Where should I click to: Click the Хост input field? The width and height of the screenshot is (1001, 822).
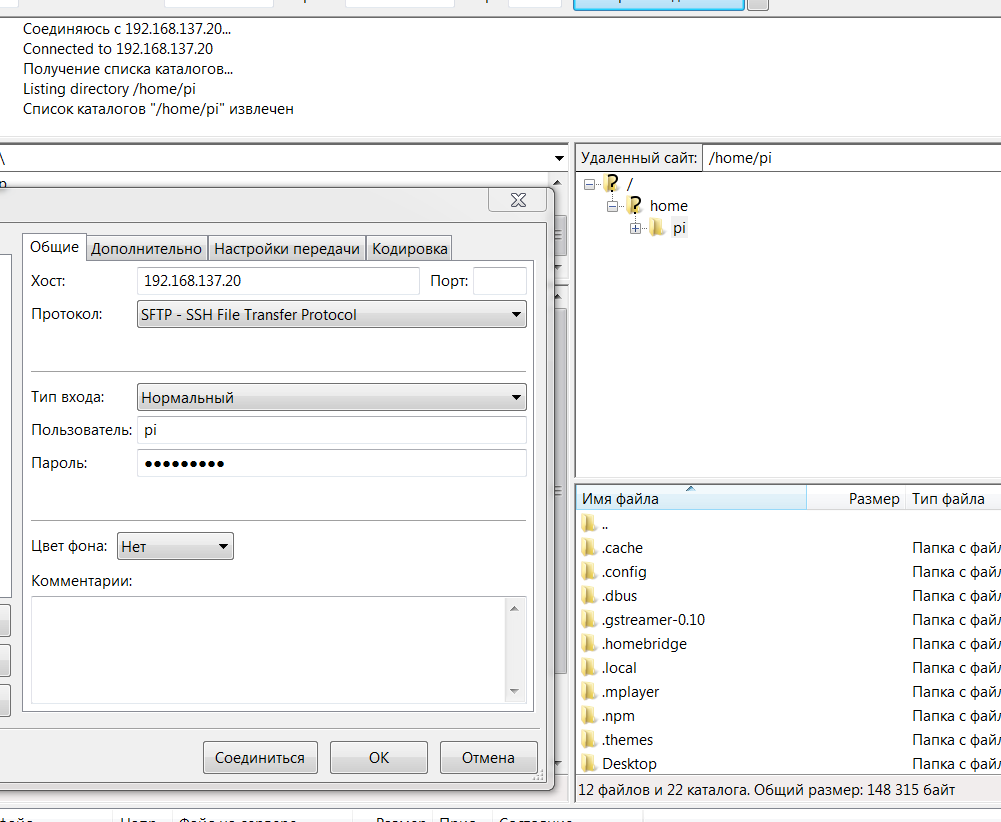click(278, 281)
